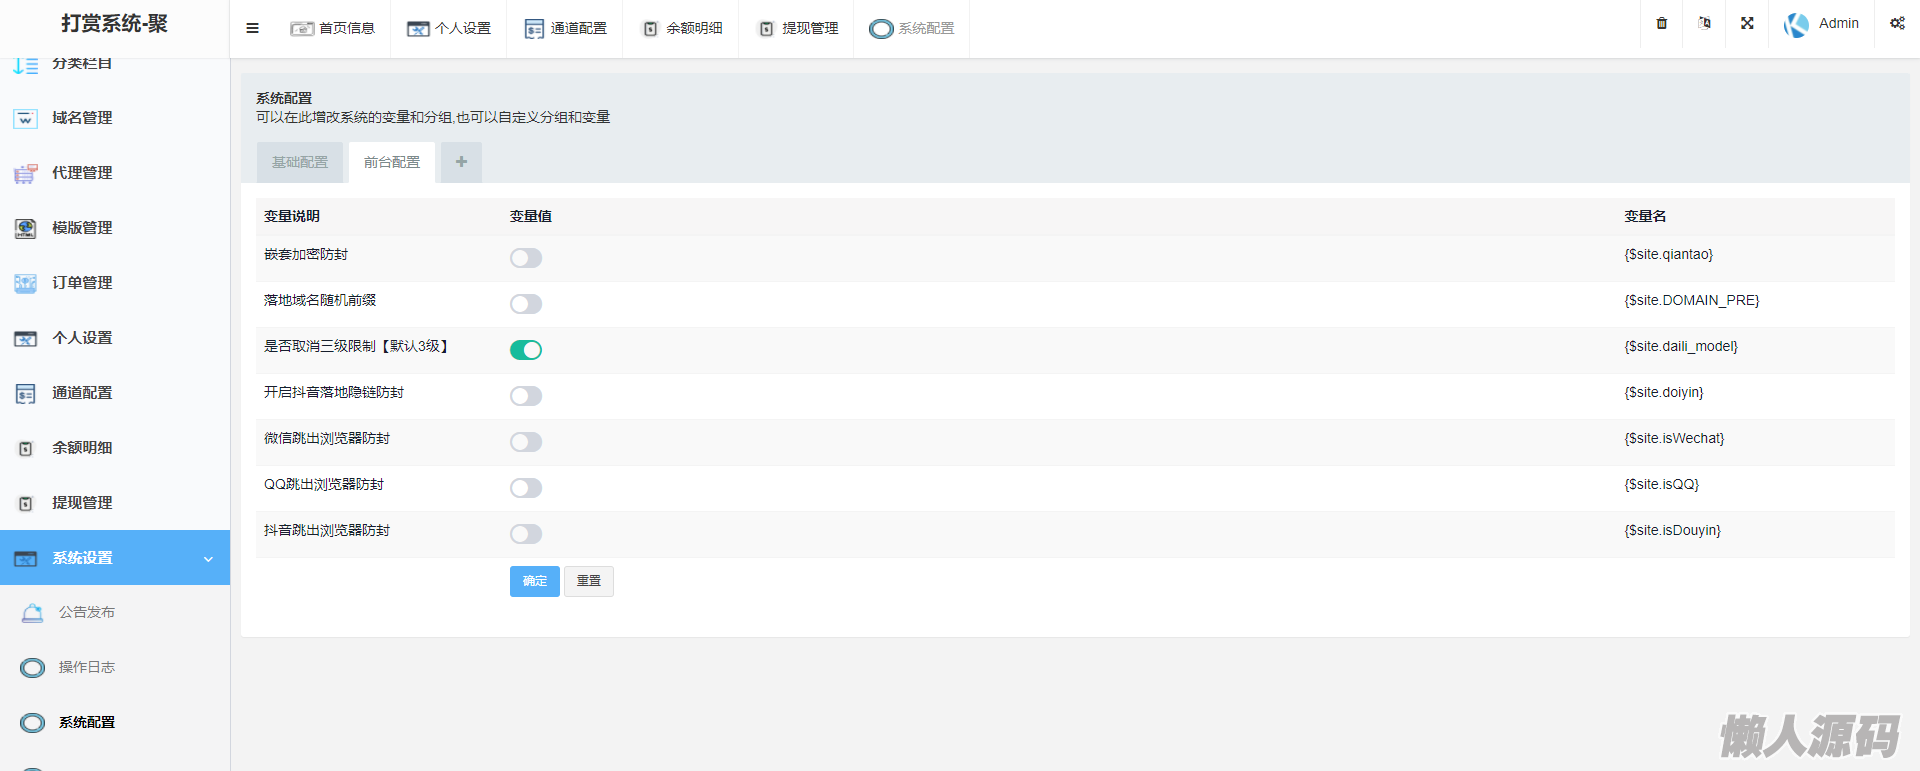
Task: Click the 提现管理 icon in the sidebar
Action: 25,504
